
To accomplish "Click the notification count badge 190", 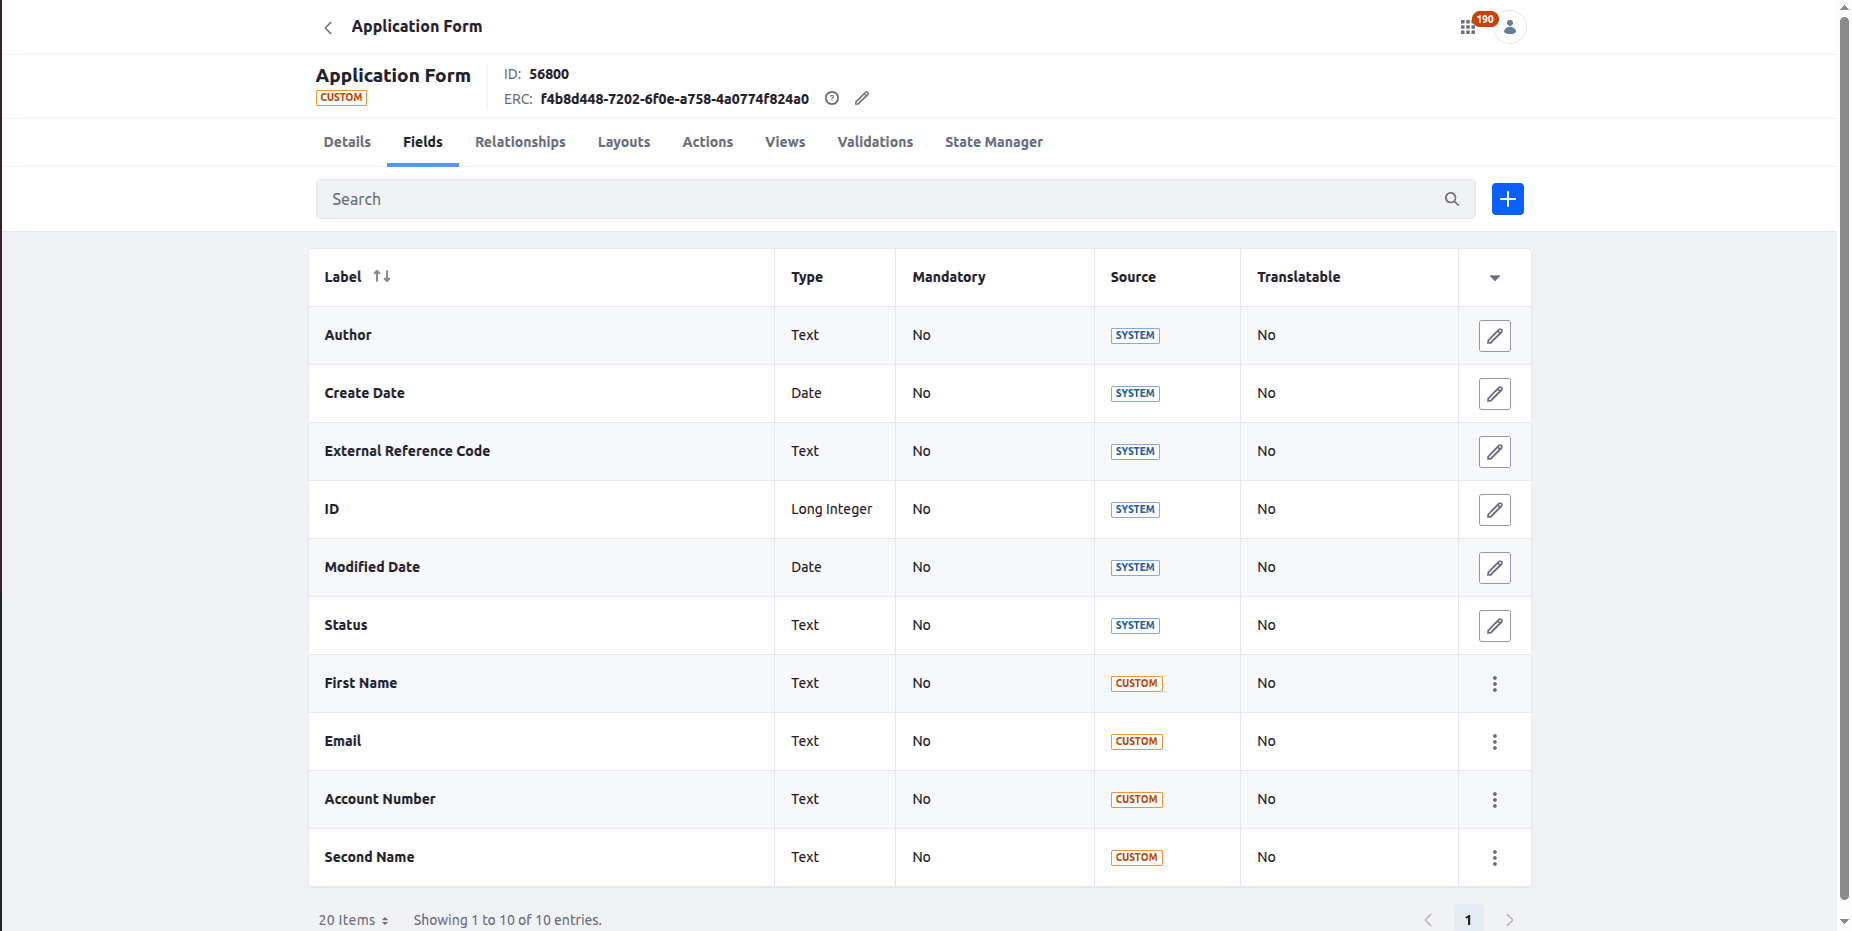I will (1485, 19).
